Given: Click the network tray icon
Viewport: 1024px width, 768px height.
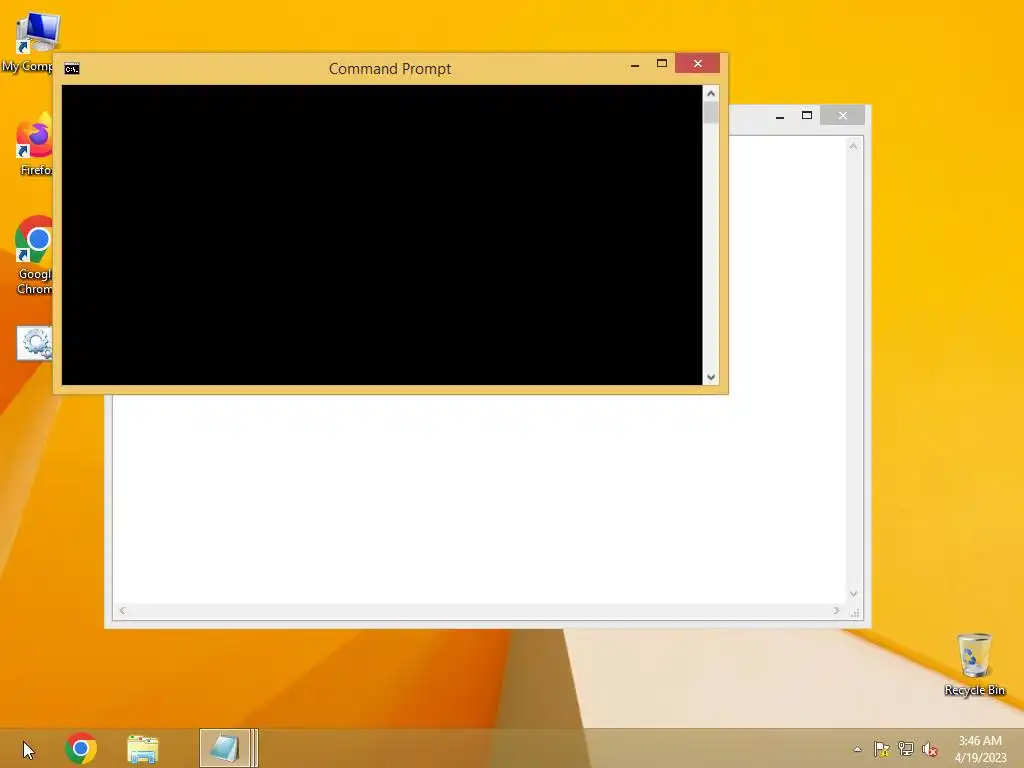Looking at the screenshot, I should tap(906, 748).
